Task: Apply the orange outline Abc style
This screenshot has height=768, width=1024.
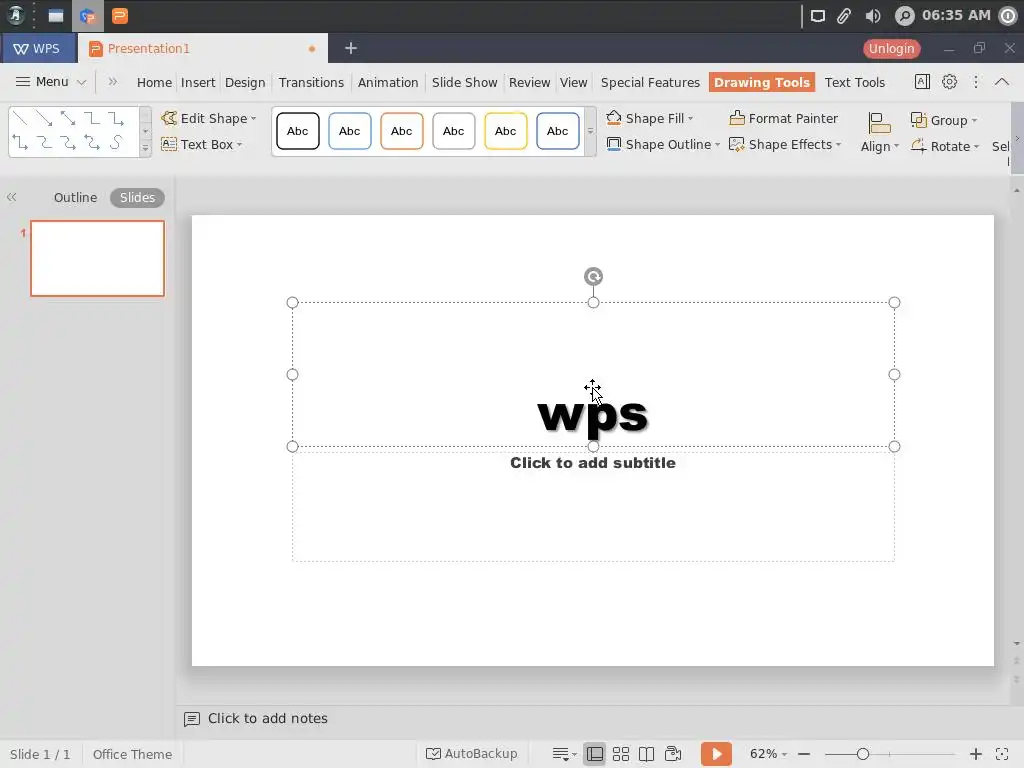Action: point(401,131)
